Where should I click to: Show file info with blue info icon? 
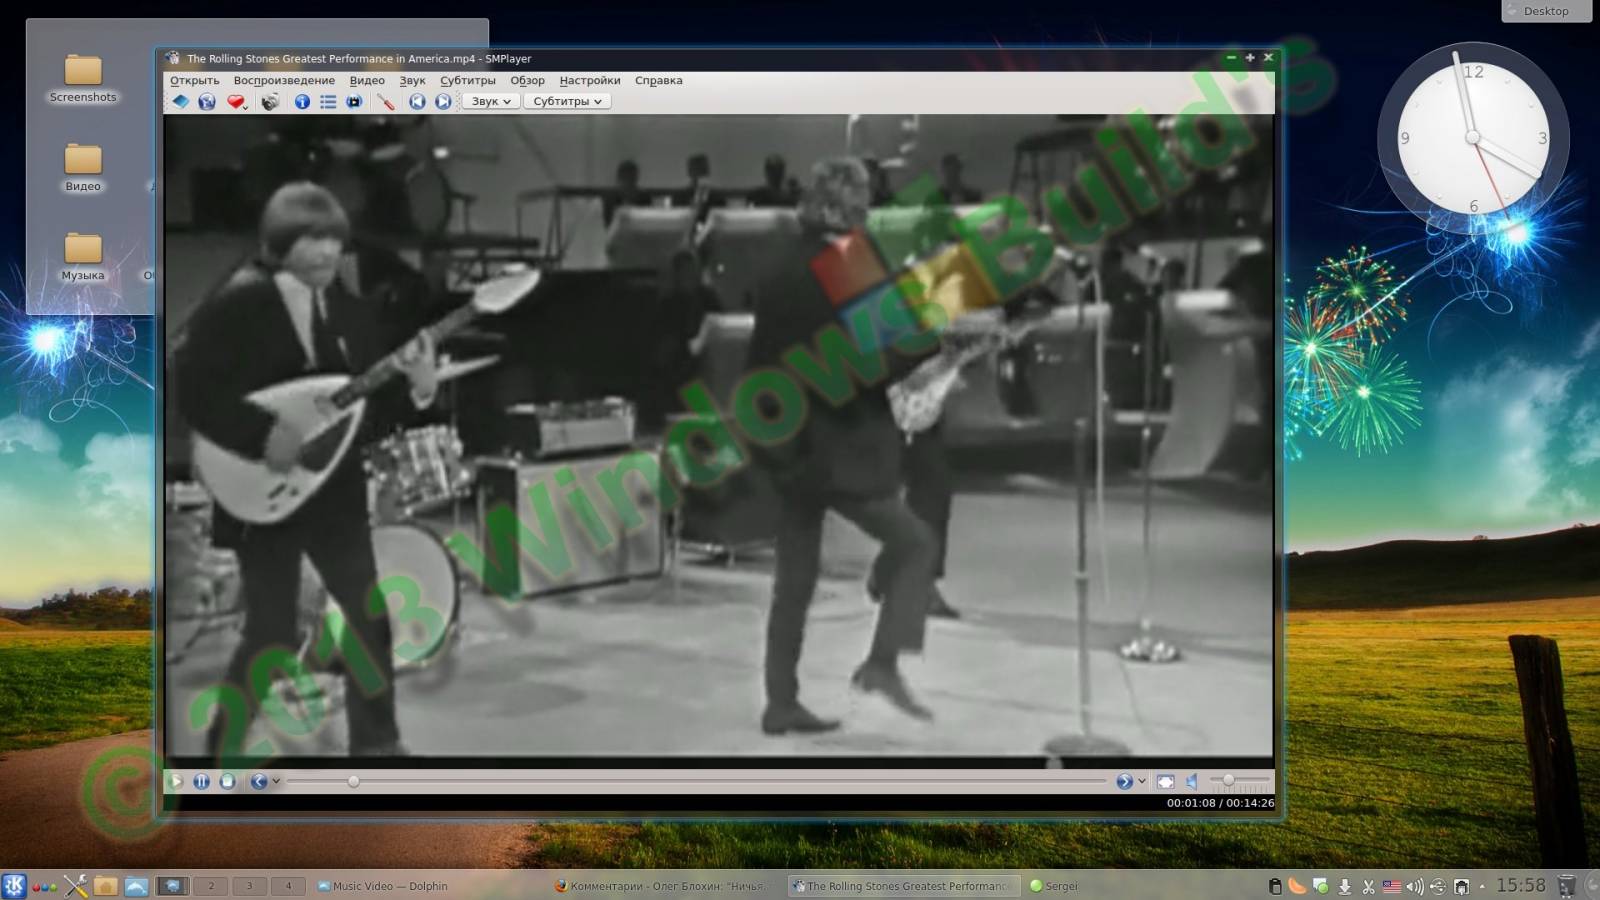(x=302, y=101)
